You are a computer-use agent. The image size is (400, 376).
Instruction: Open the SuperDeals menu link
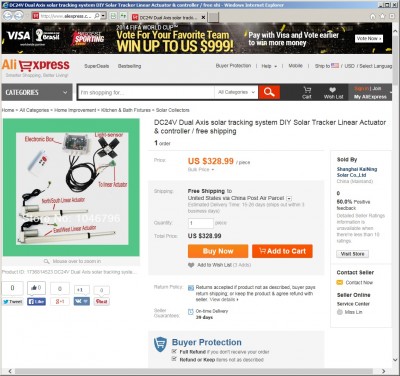(97, 66)
